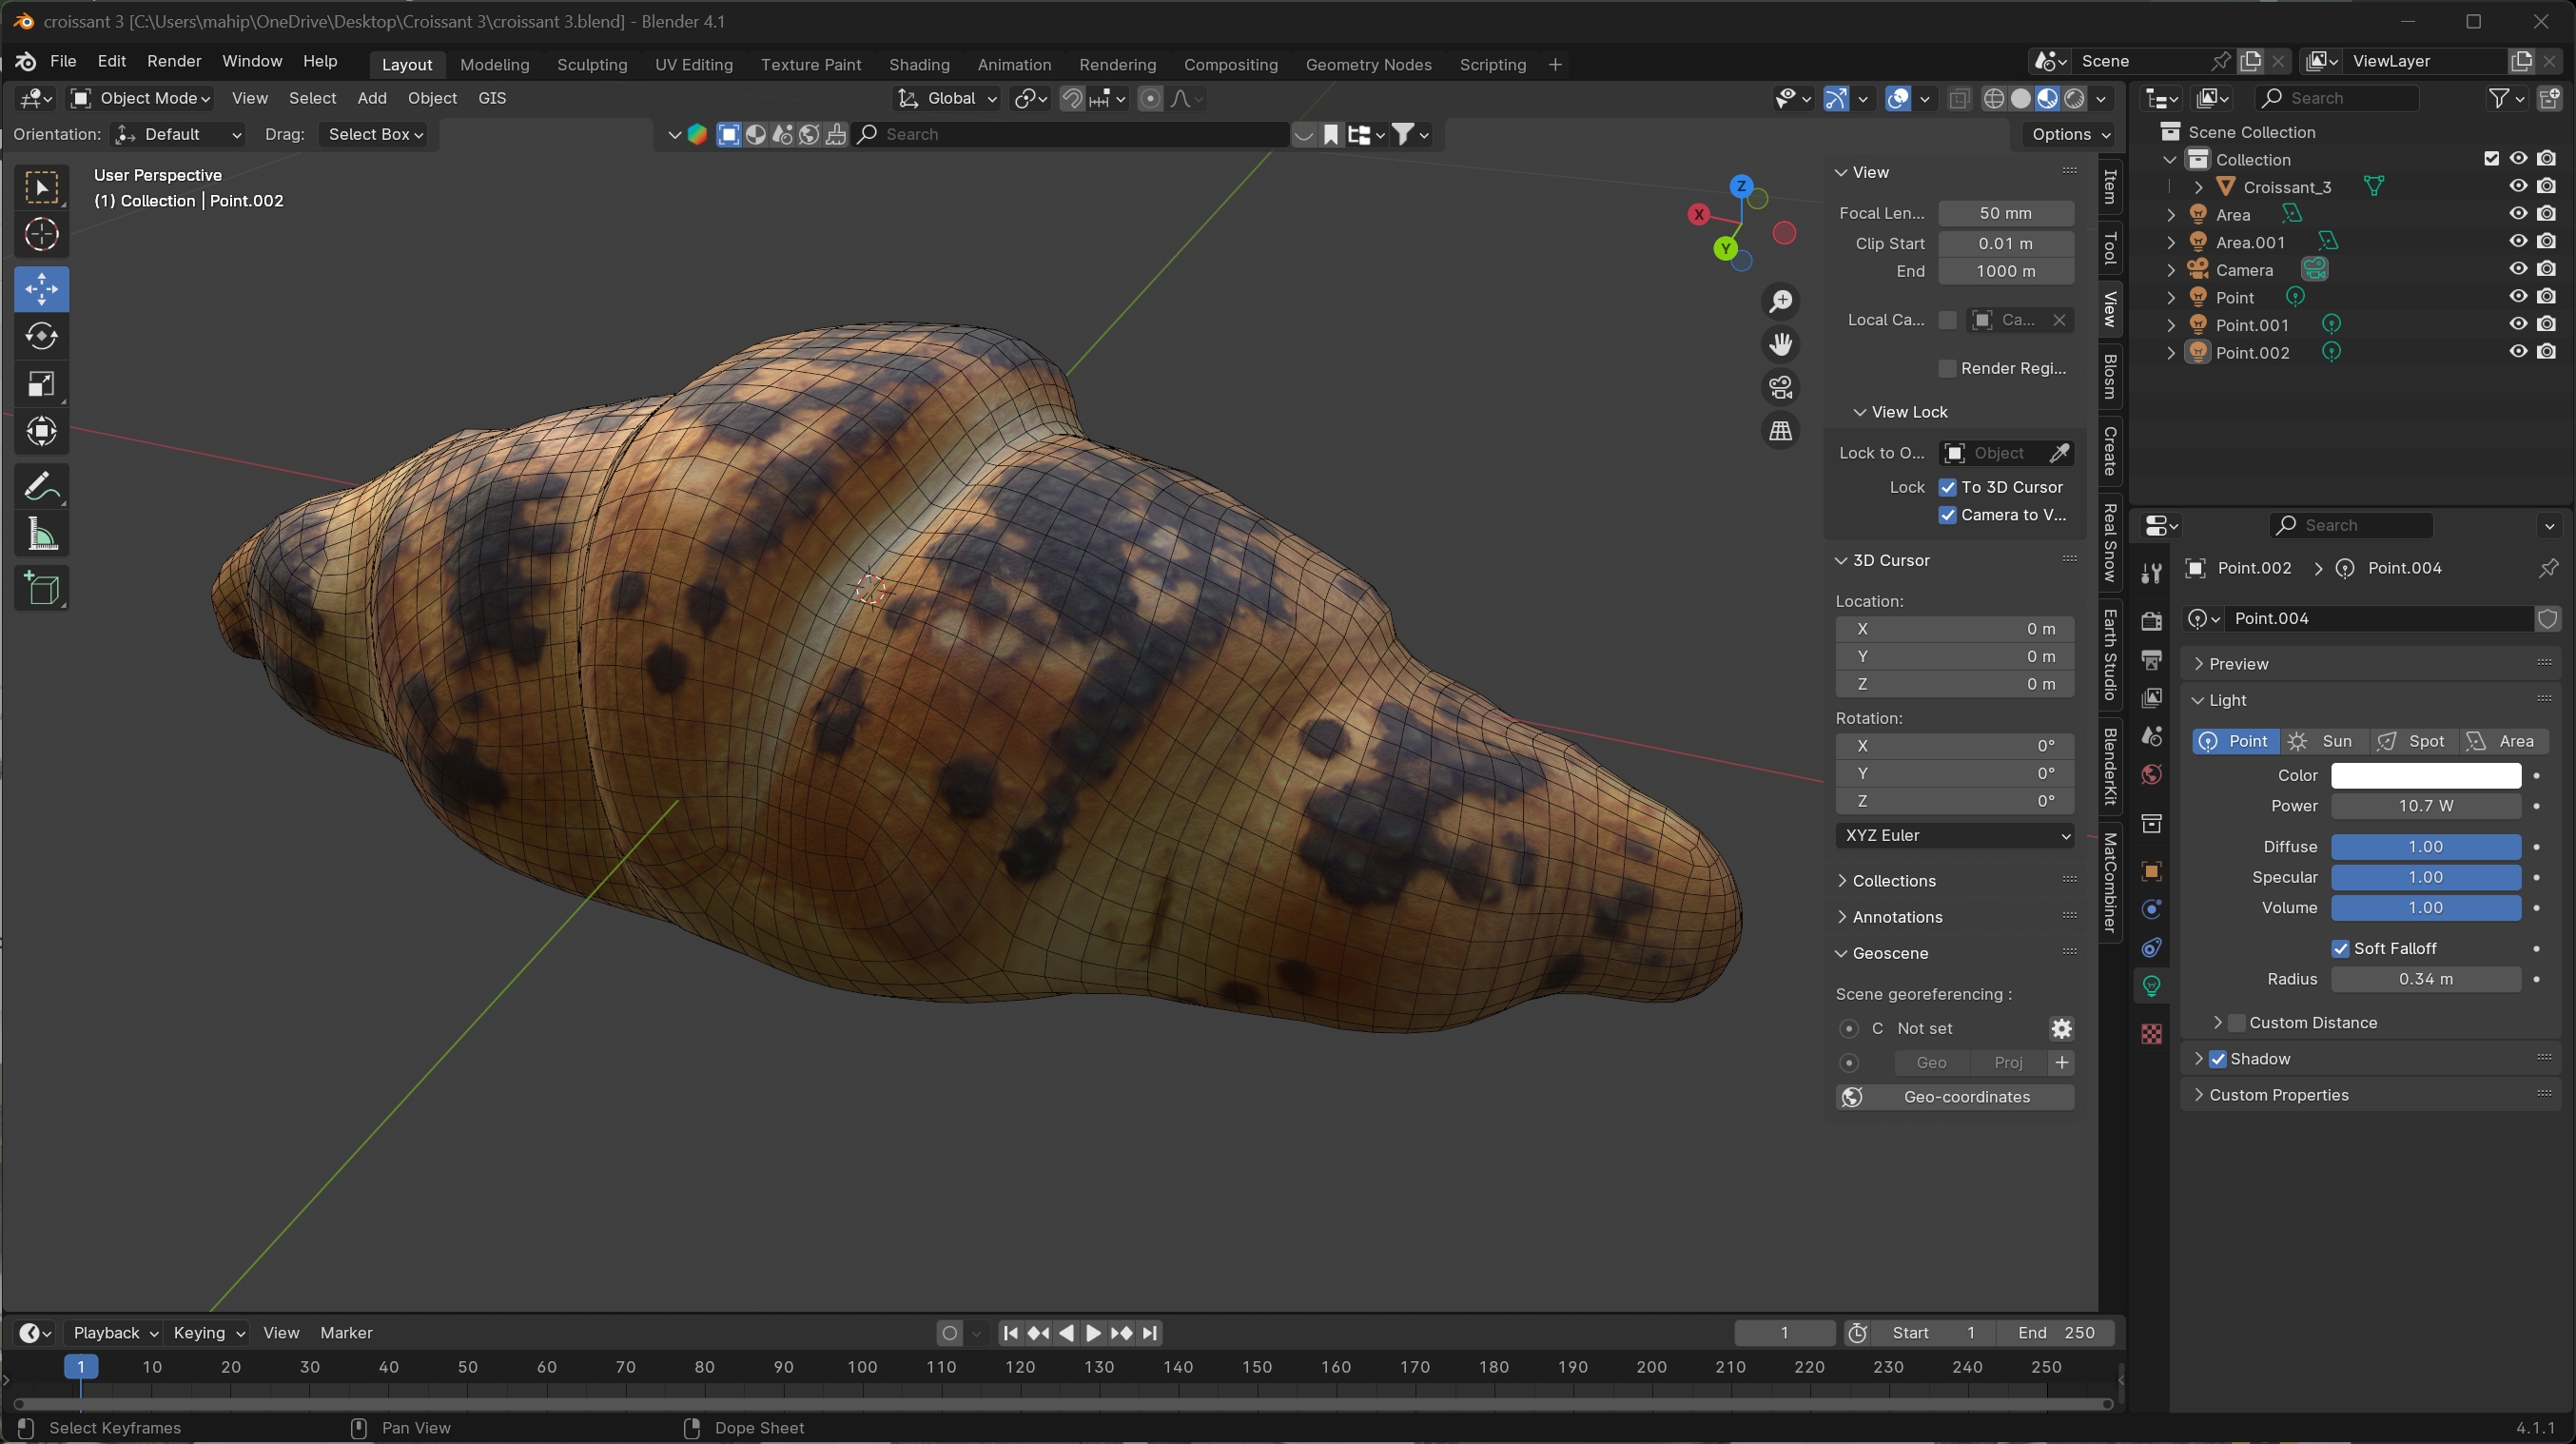
Task: Choose the Add Cube tool
Action: pos(41,589)
